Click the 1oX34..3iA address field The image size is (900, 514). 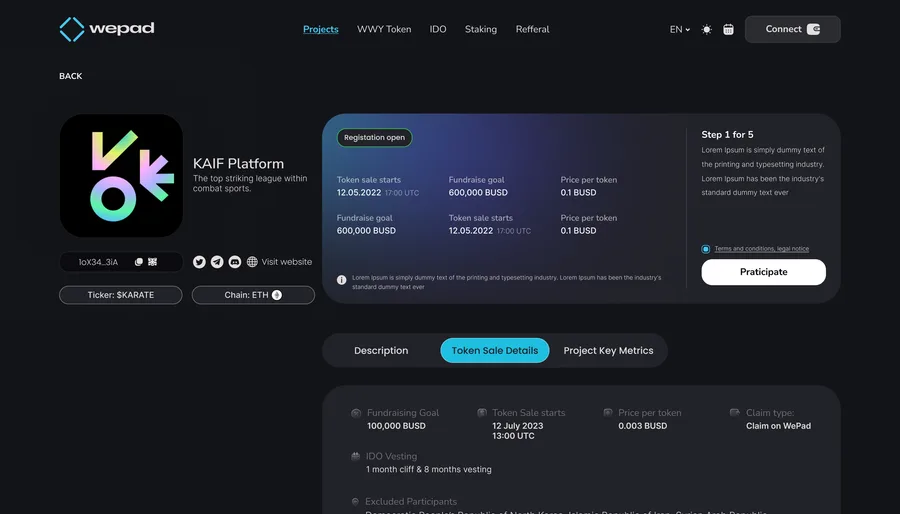pos(121,262)
